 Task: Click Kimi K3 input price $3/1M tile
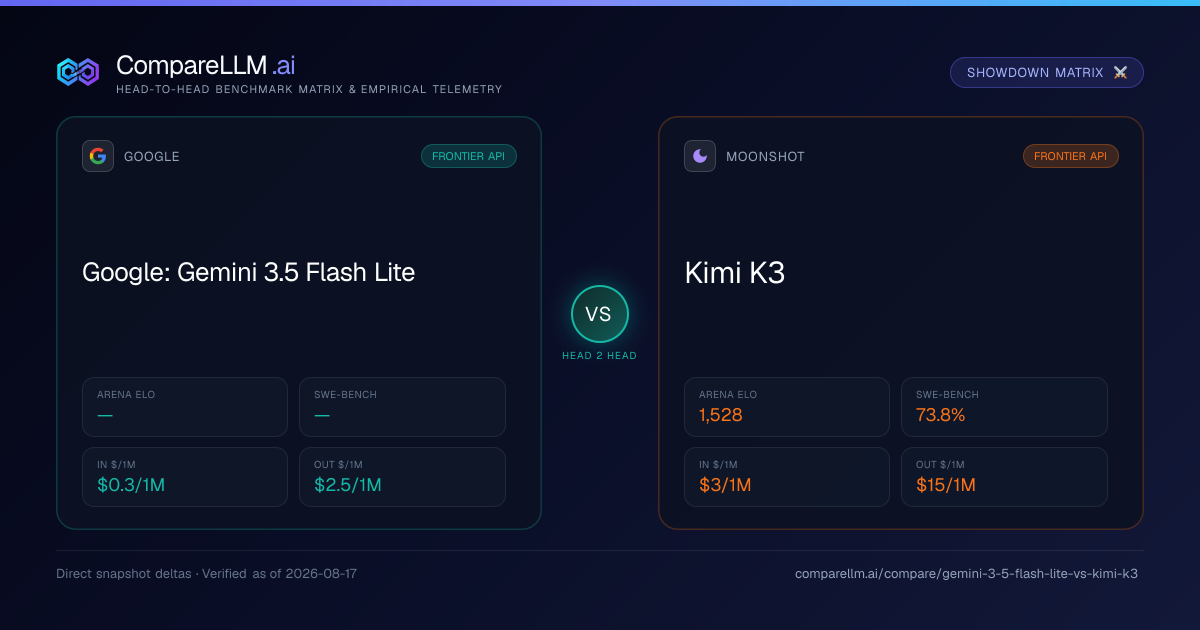coord(787,477)
